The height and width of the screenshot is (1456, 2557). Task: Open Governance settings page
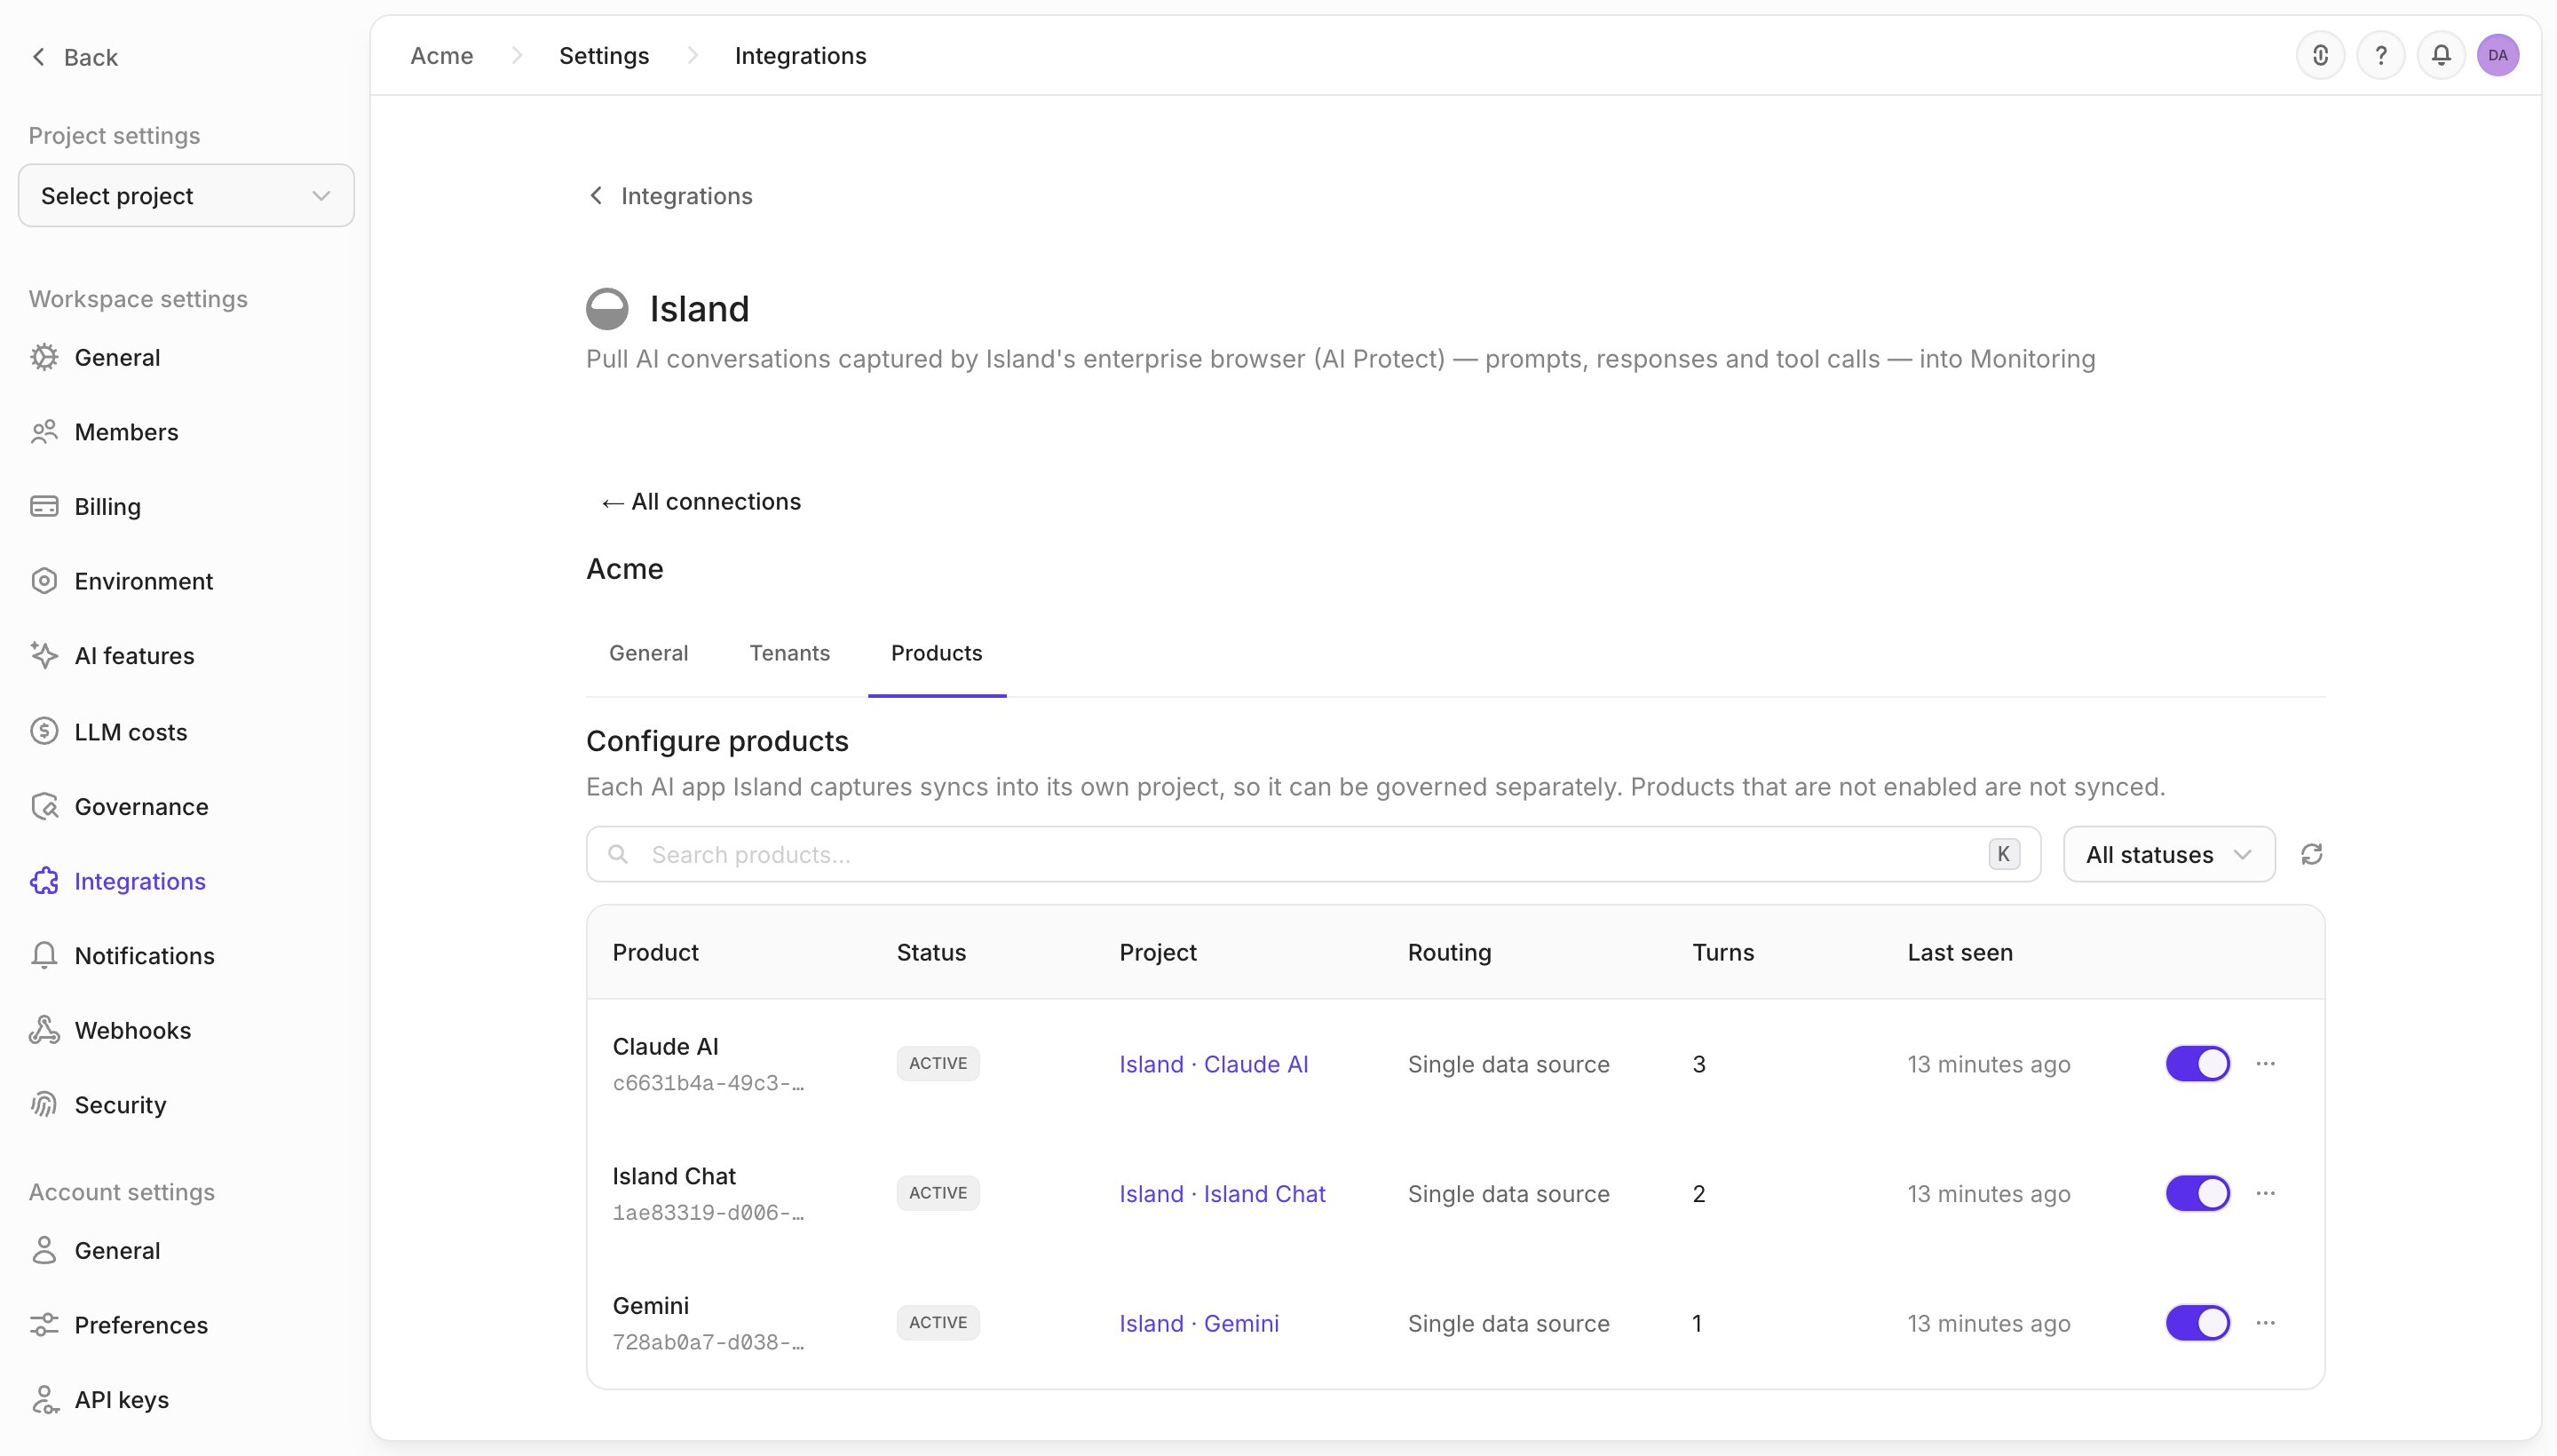click(x=141, y=806)
